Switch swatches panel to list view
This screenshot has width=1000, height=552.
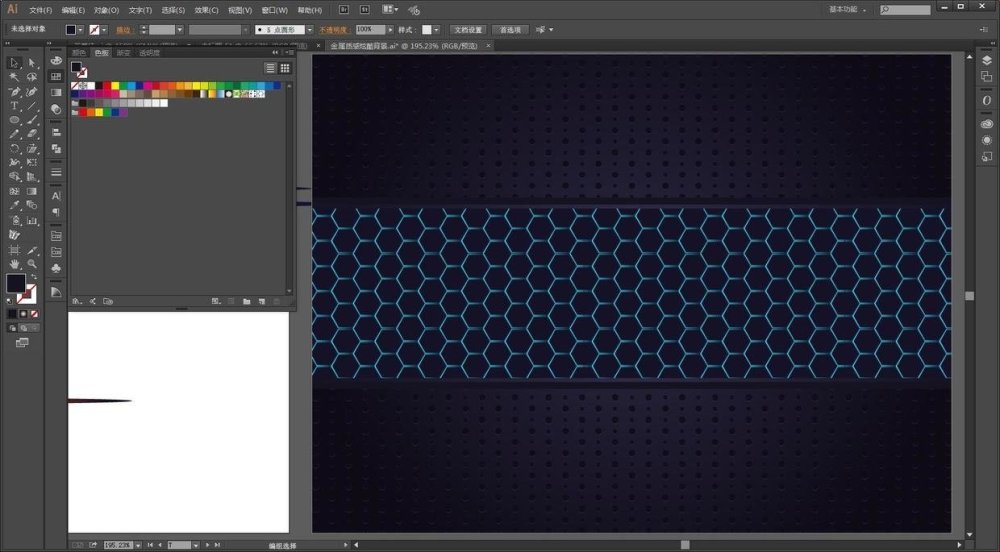pos(270,67)
